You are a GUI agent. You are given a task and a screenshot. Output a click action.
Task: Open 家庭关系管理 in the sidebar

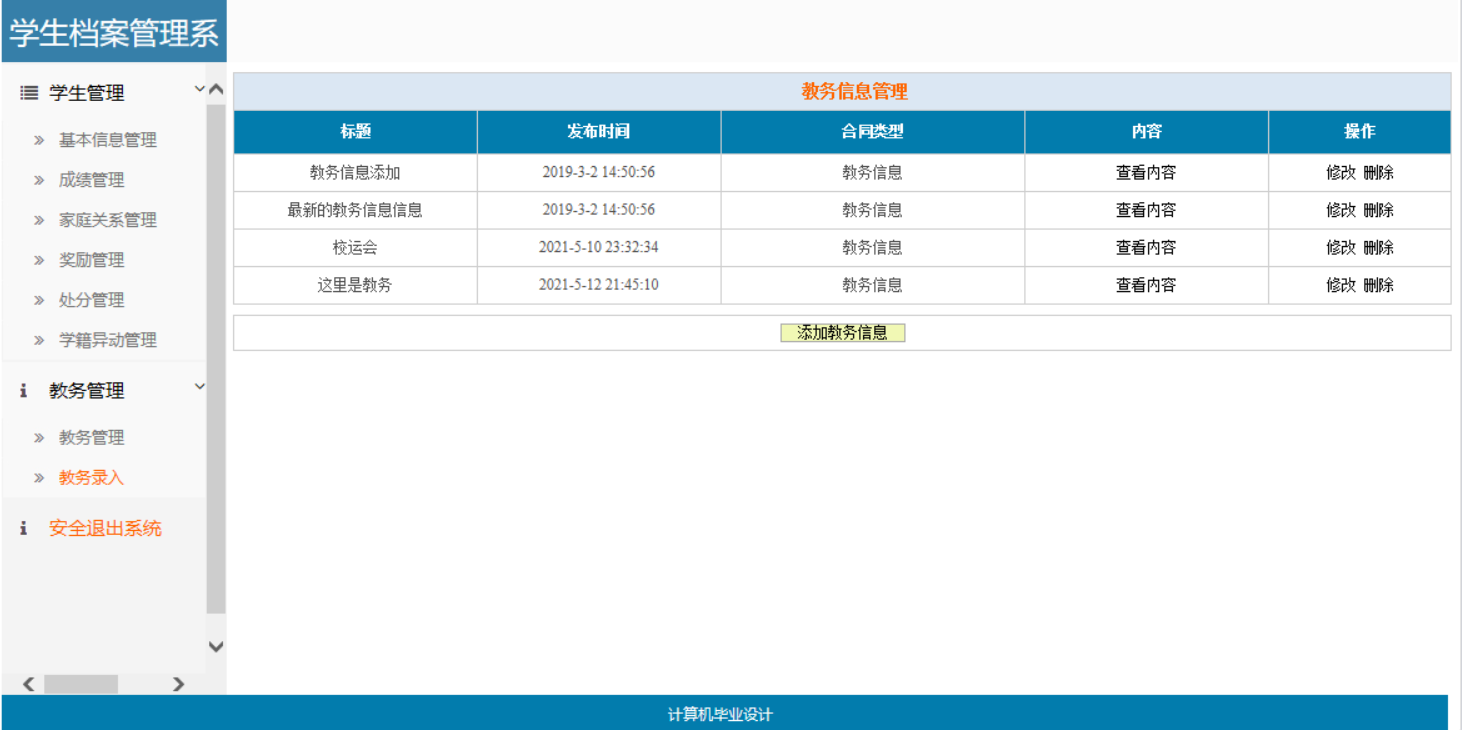(108, 220)
